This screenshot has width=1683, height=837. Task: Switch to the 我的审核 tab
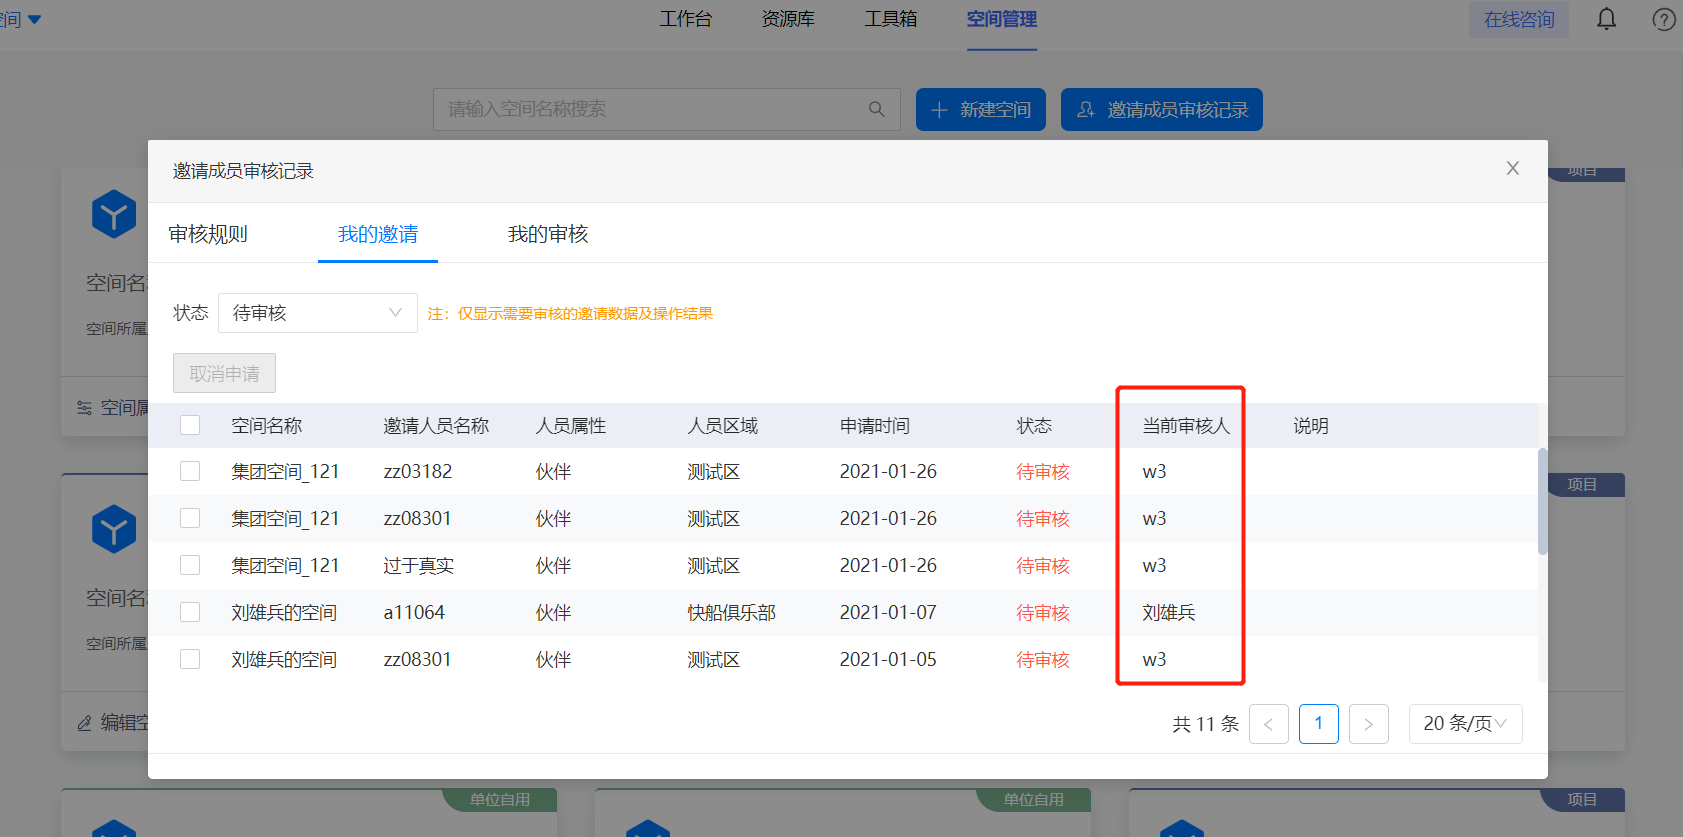[548, 234]
